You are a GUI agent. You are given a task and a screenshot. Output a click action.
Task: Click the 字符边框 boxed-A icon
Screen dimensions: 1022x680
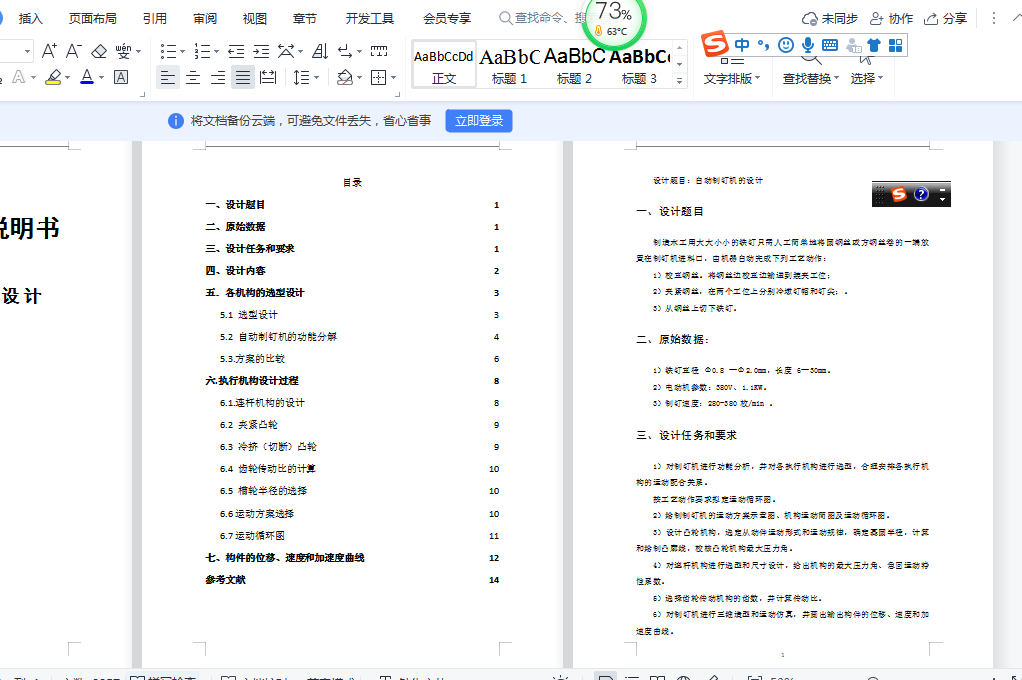coord(121,76)
